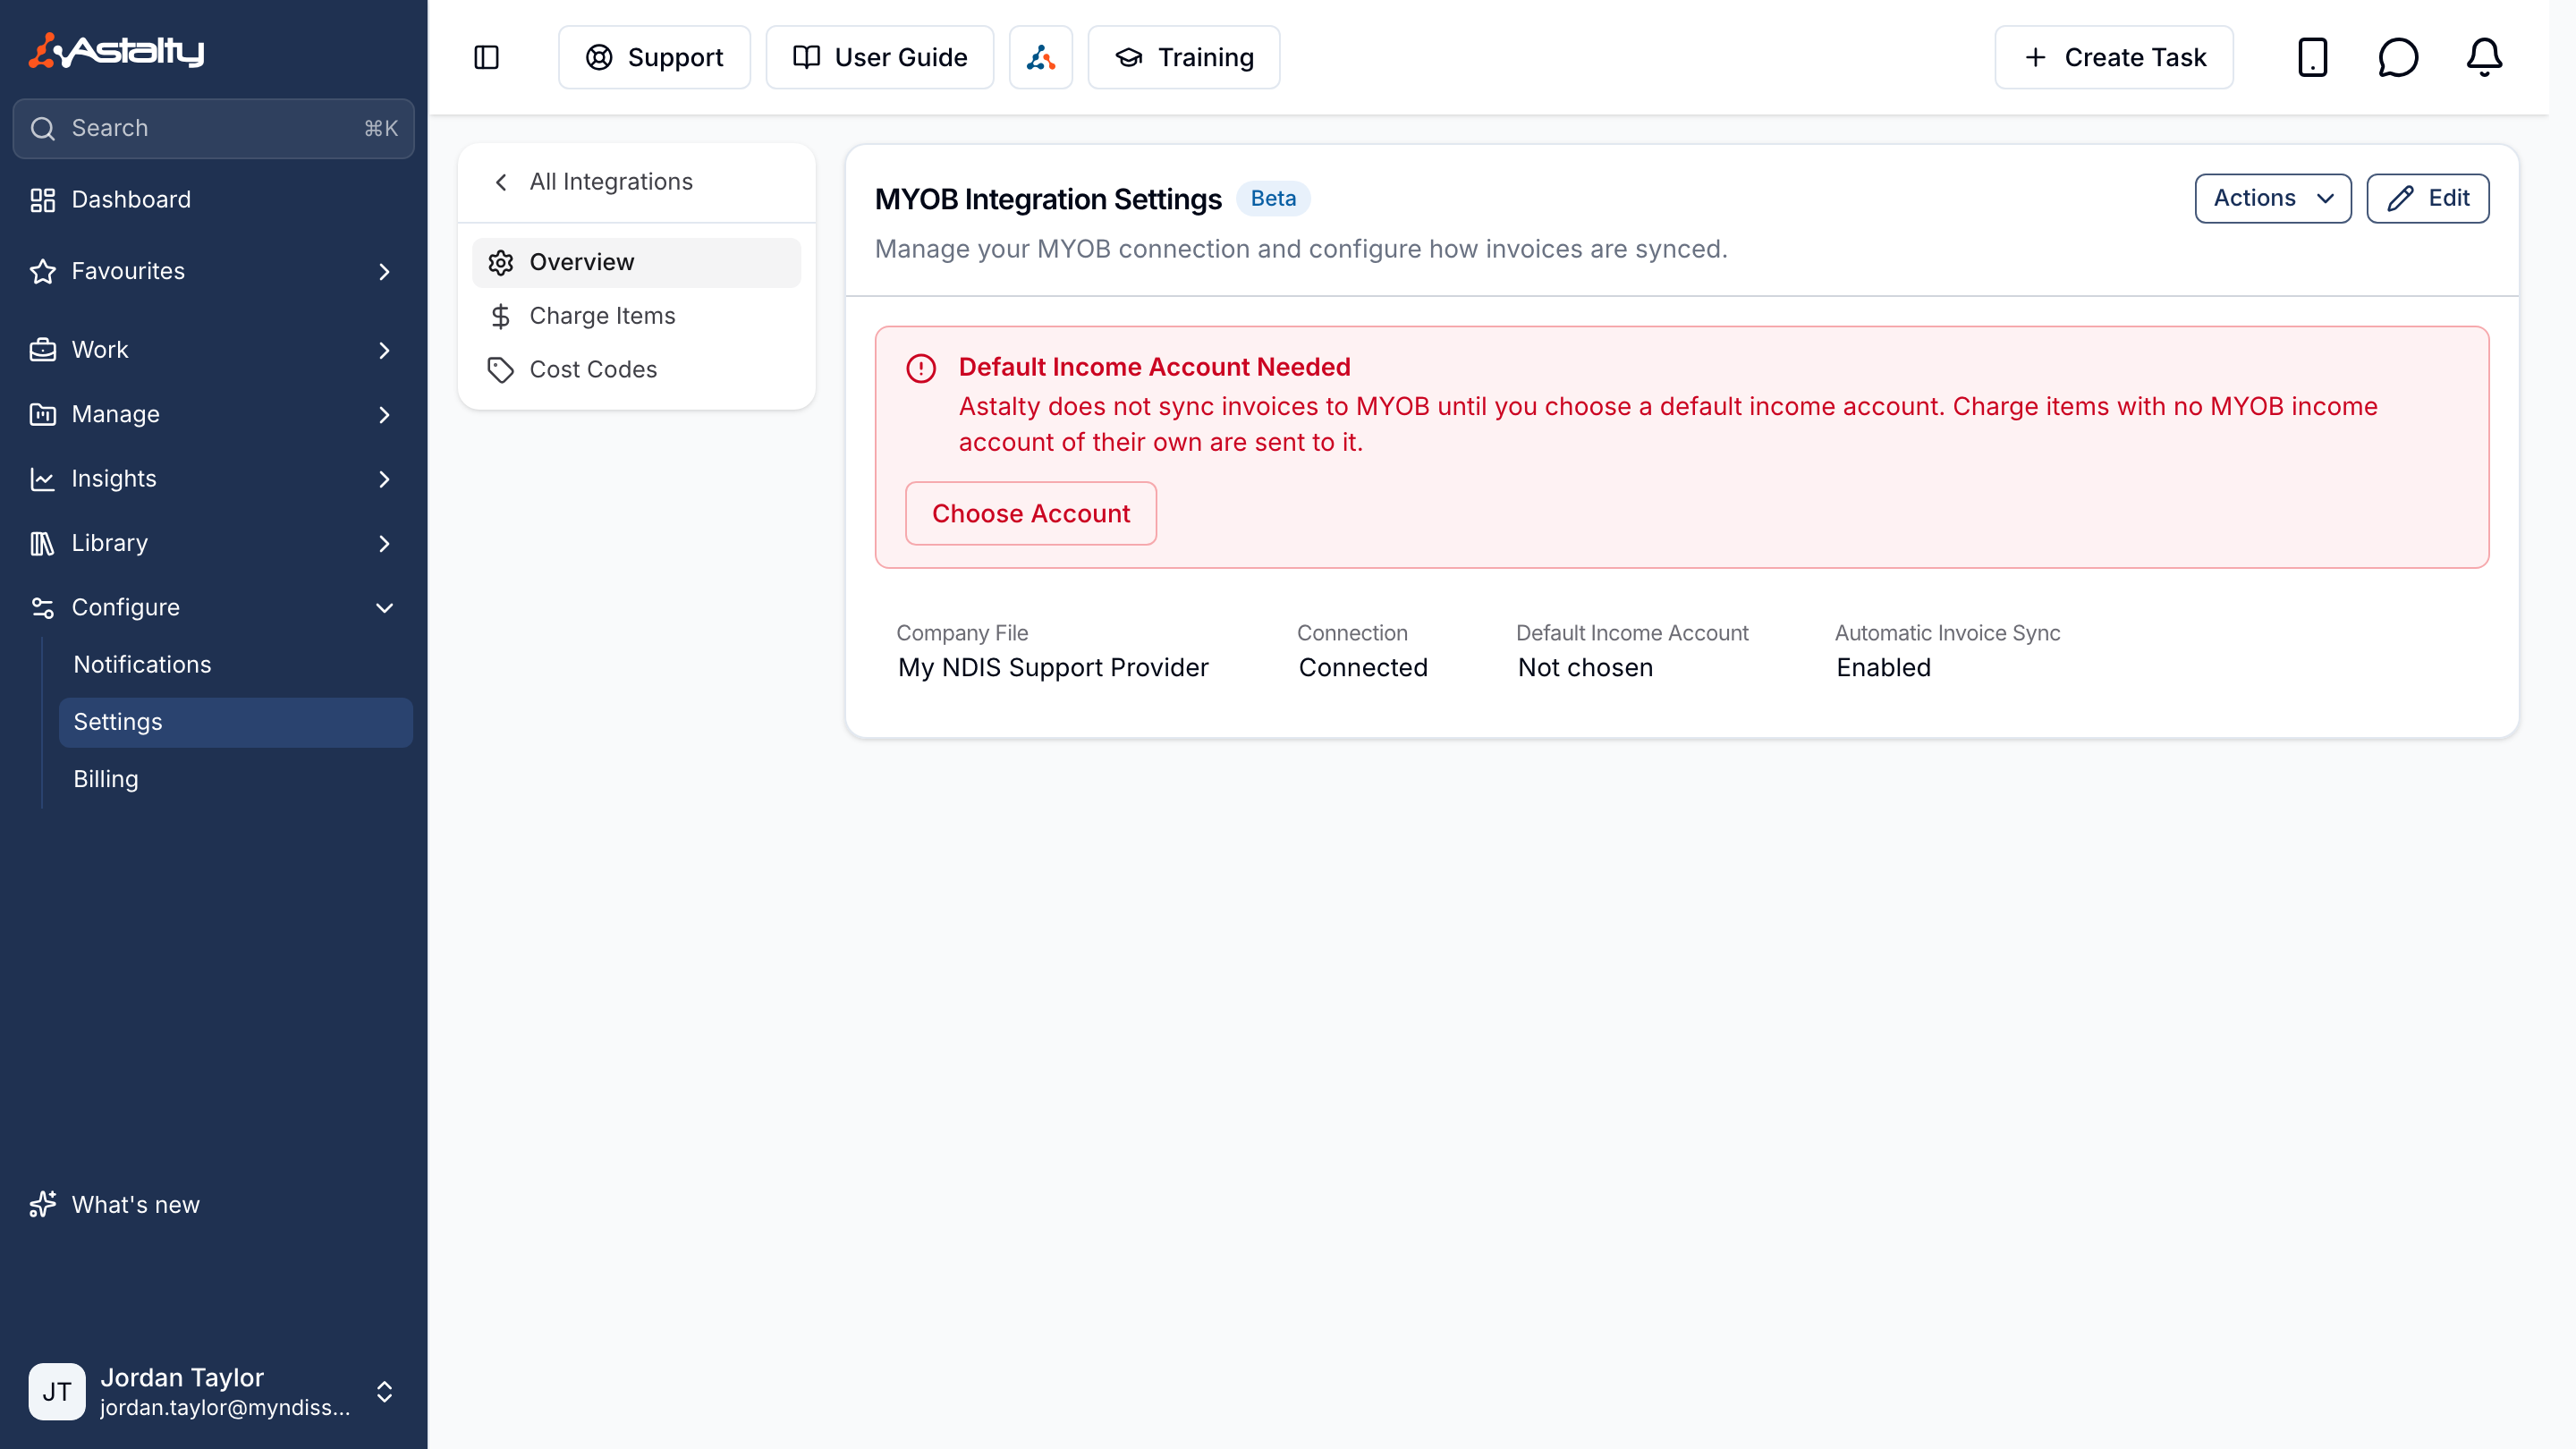Click What's new link
2576x1449 pixels.
pyautogui.click(x=135, y=1204)
